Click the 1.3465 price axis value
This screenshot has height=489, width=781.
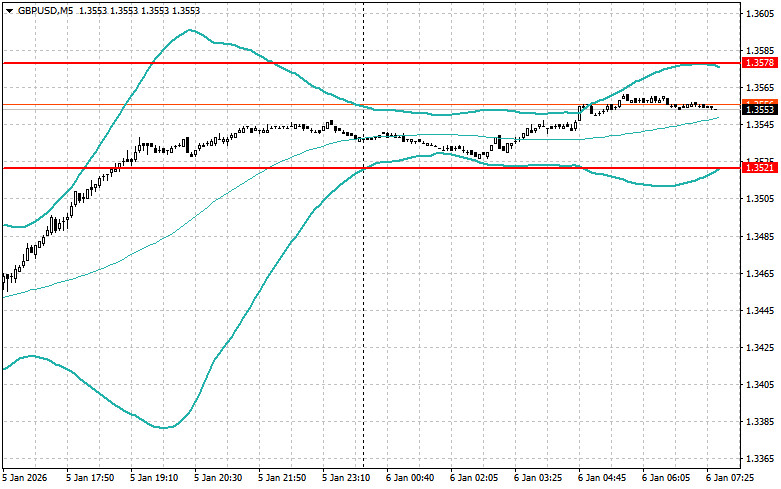click(761, 274)
